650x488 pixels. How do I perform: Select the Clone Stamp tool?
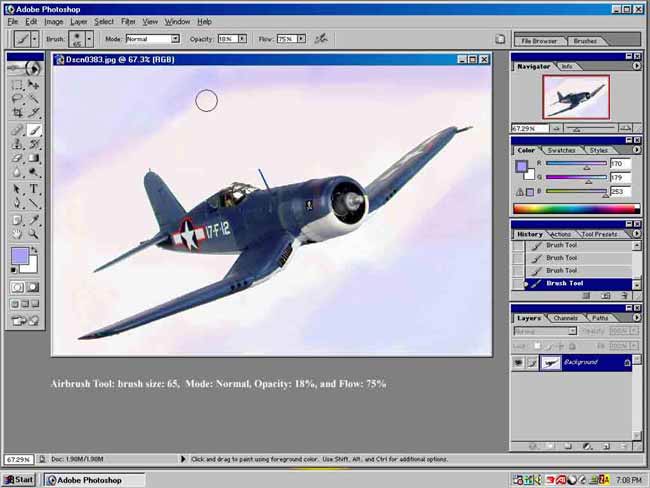[17, 144]
